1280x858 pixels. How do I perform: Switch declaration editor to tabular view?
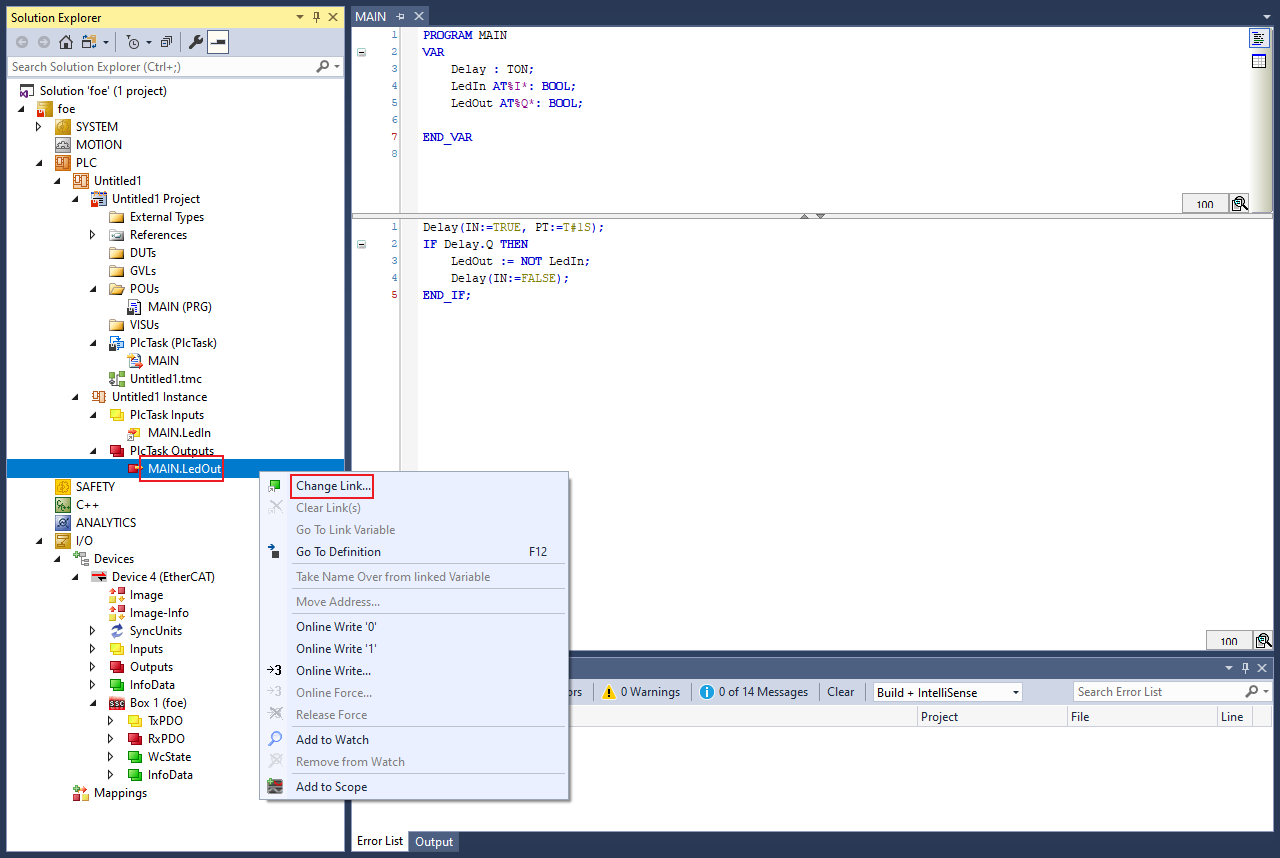pyautogui.click(x=1259, y=62)
